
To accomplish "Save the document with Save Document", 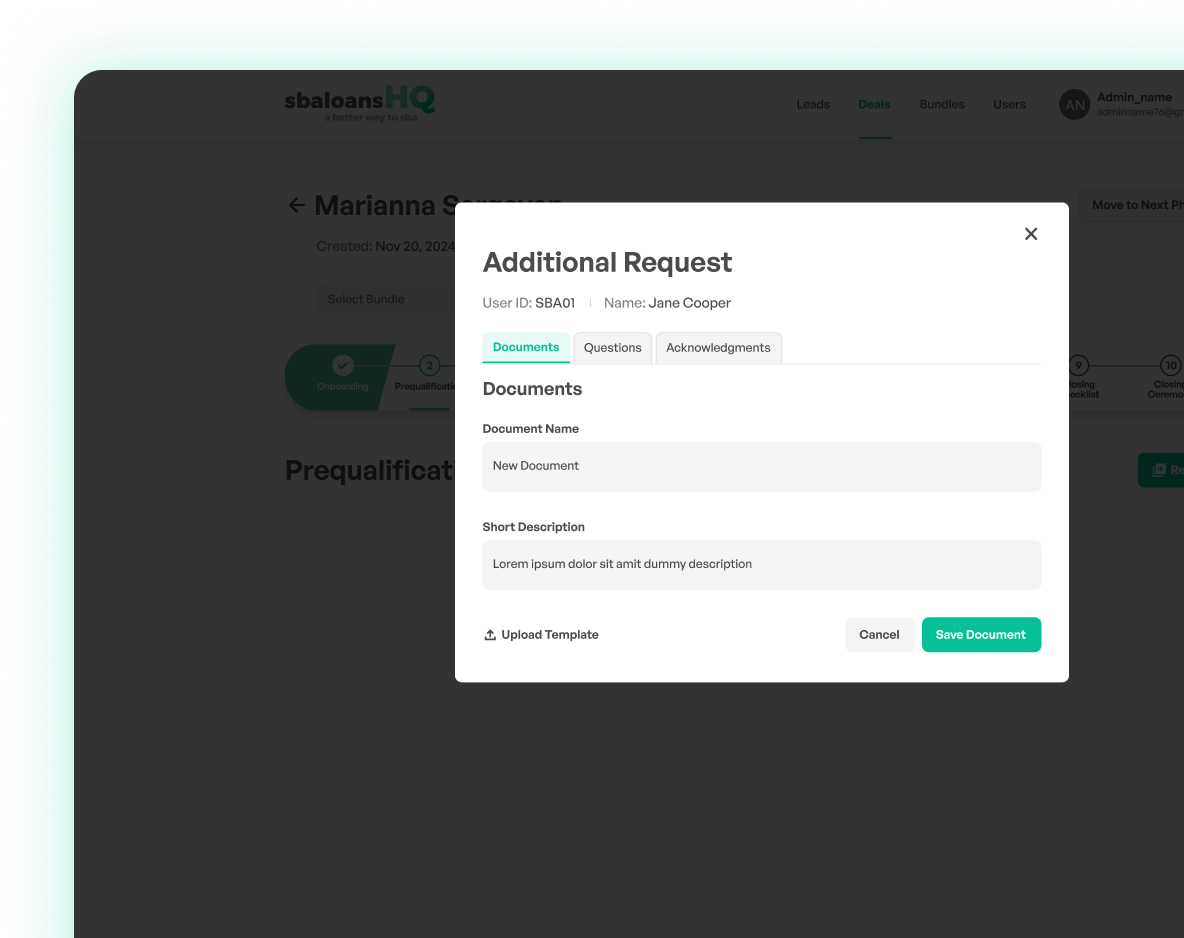I will coord(981,634).
